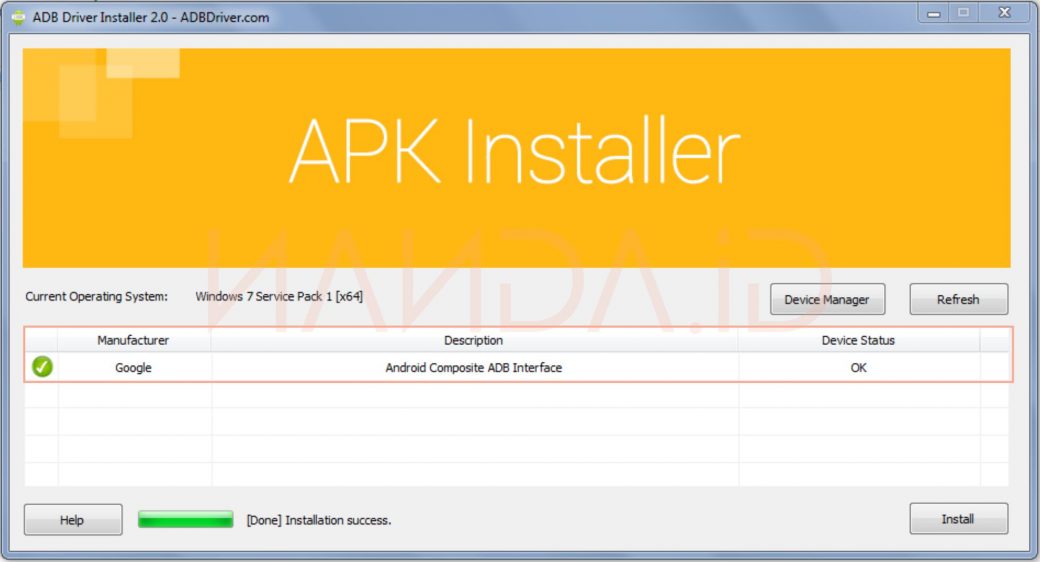Maximize the ADB Driver Installer window

[963, 13]
